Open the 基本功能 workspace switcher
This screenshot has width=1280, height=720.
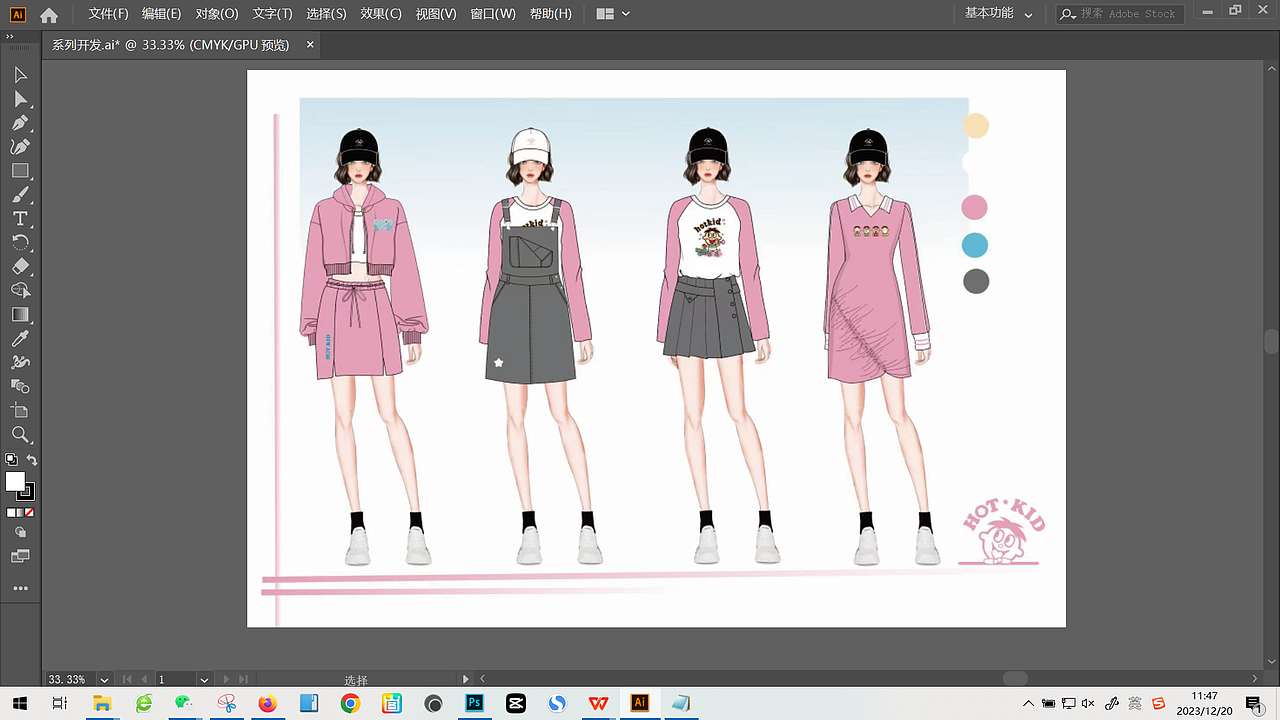coord(999,14)
